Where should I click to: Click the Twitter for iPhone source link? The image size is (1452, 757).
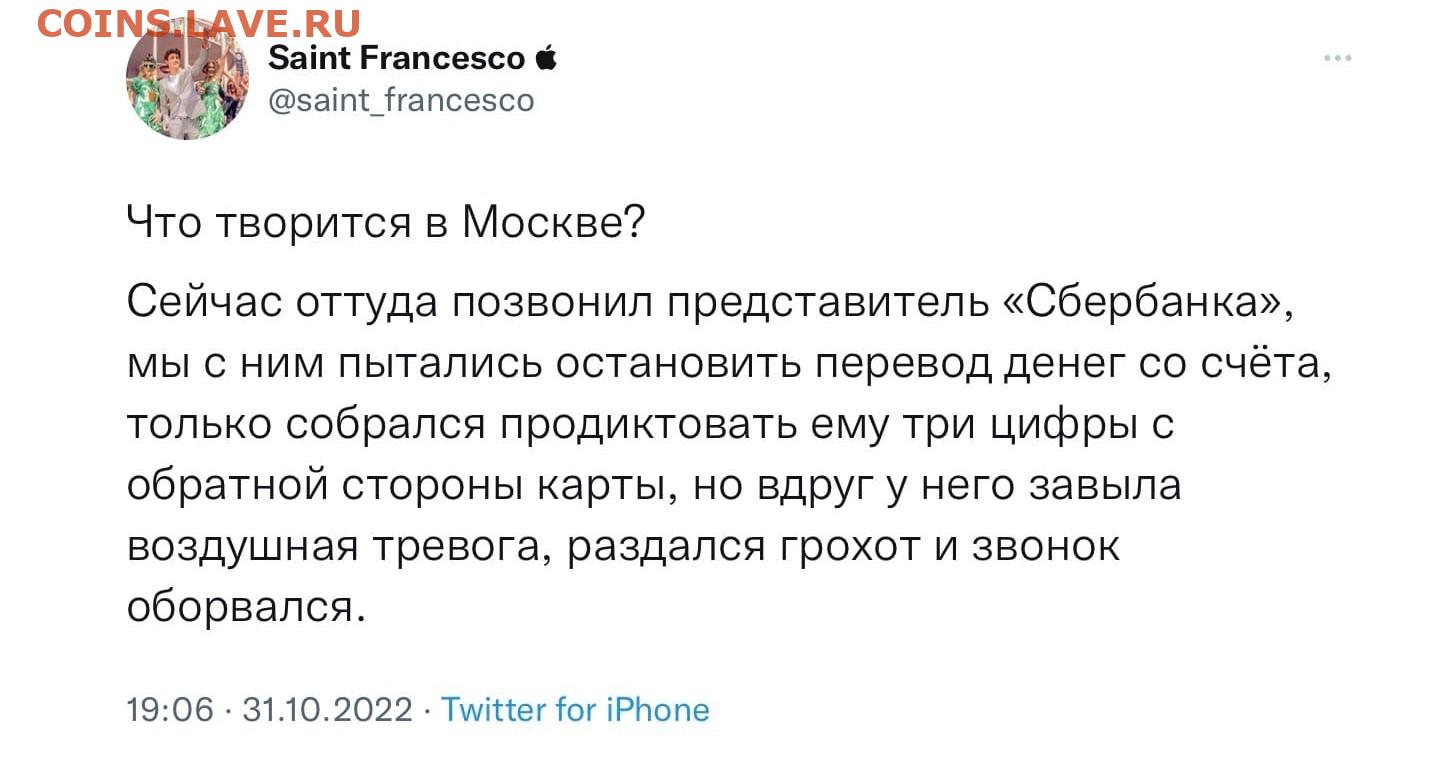[x=575, y=710]
